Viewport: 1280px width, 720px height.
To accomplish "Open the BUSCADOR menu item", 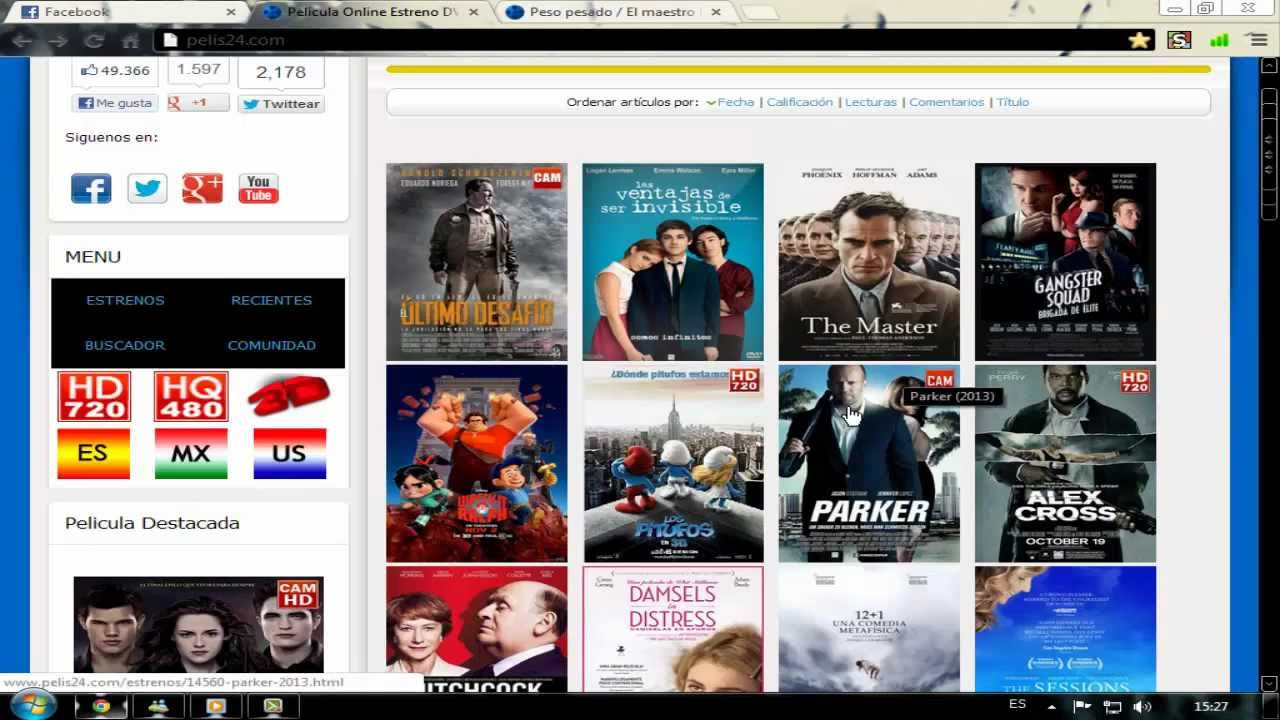I will (x=125, y=345).
